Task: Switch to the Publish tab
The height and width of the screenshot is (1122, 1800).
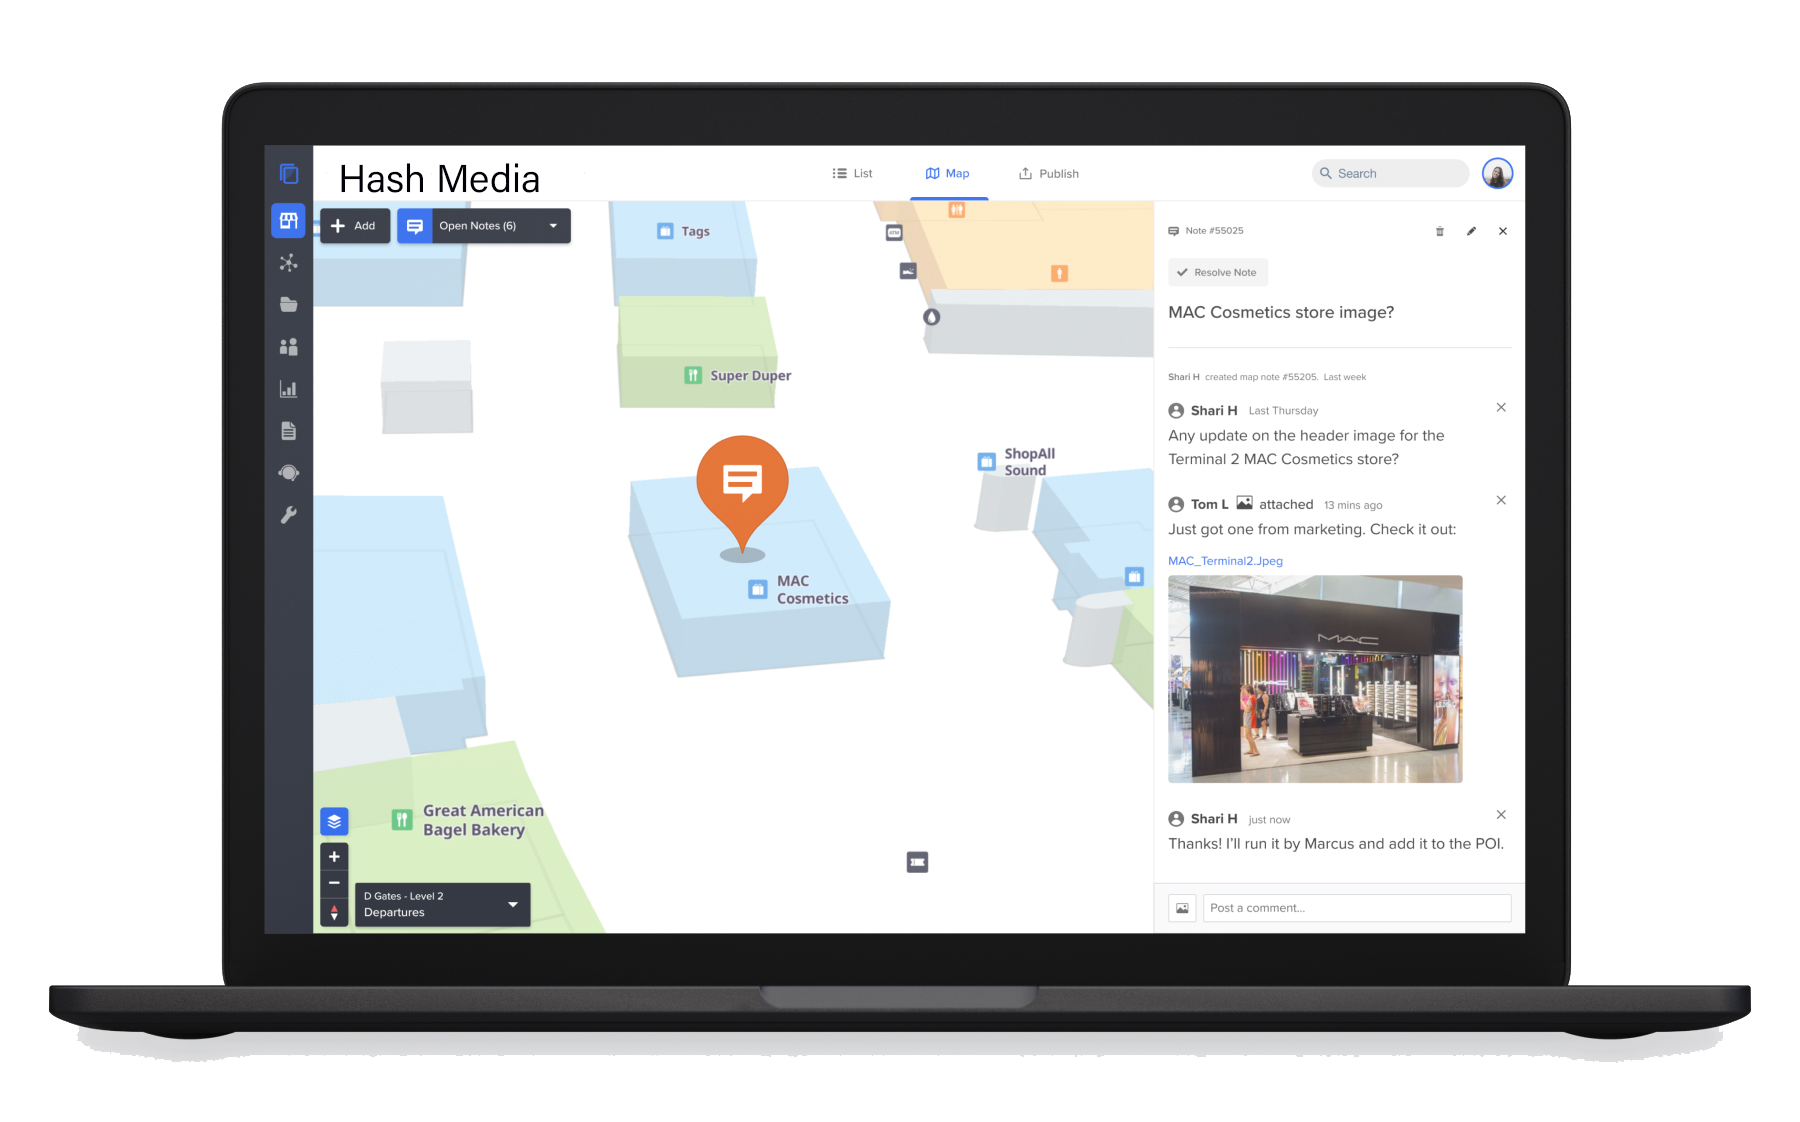Action: [1048, 173]
